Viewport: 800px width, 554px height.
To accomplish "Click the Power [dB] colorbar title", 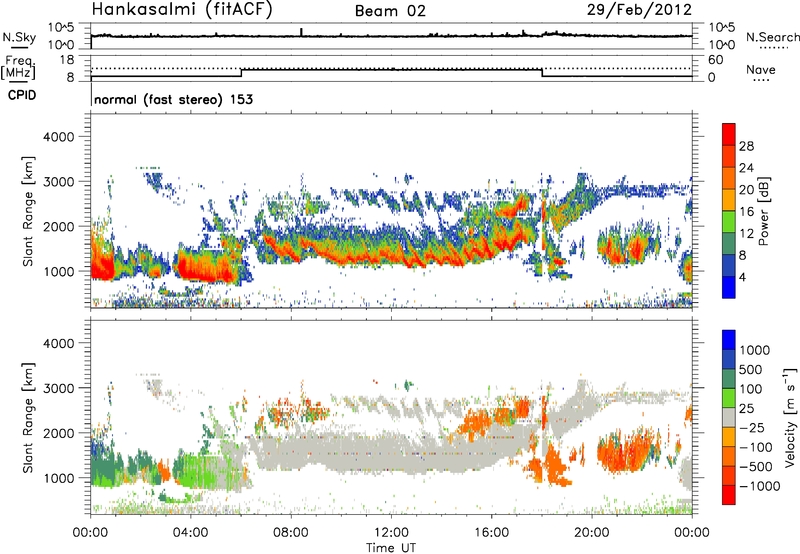I will point(763,211).
